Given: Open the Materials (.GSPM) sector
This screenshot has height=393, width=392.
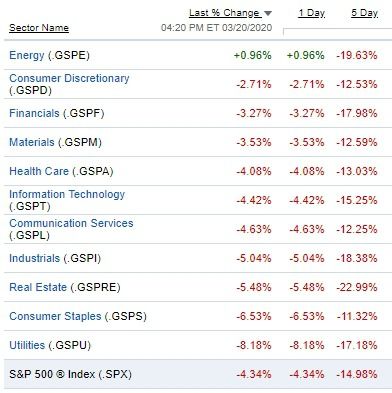Looking at the screenshot, I should tap(32, 142).
